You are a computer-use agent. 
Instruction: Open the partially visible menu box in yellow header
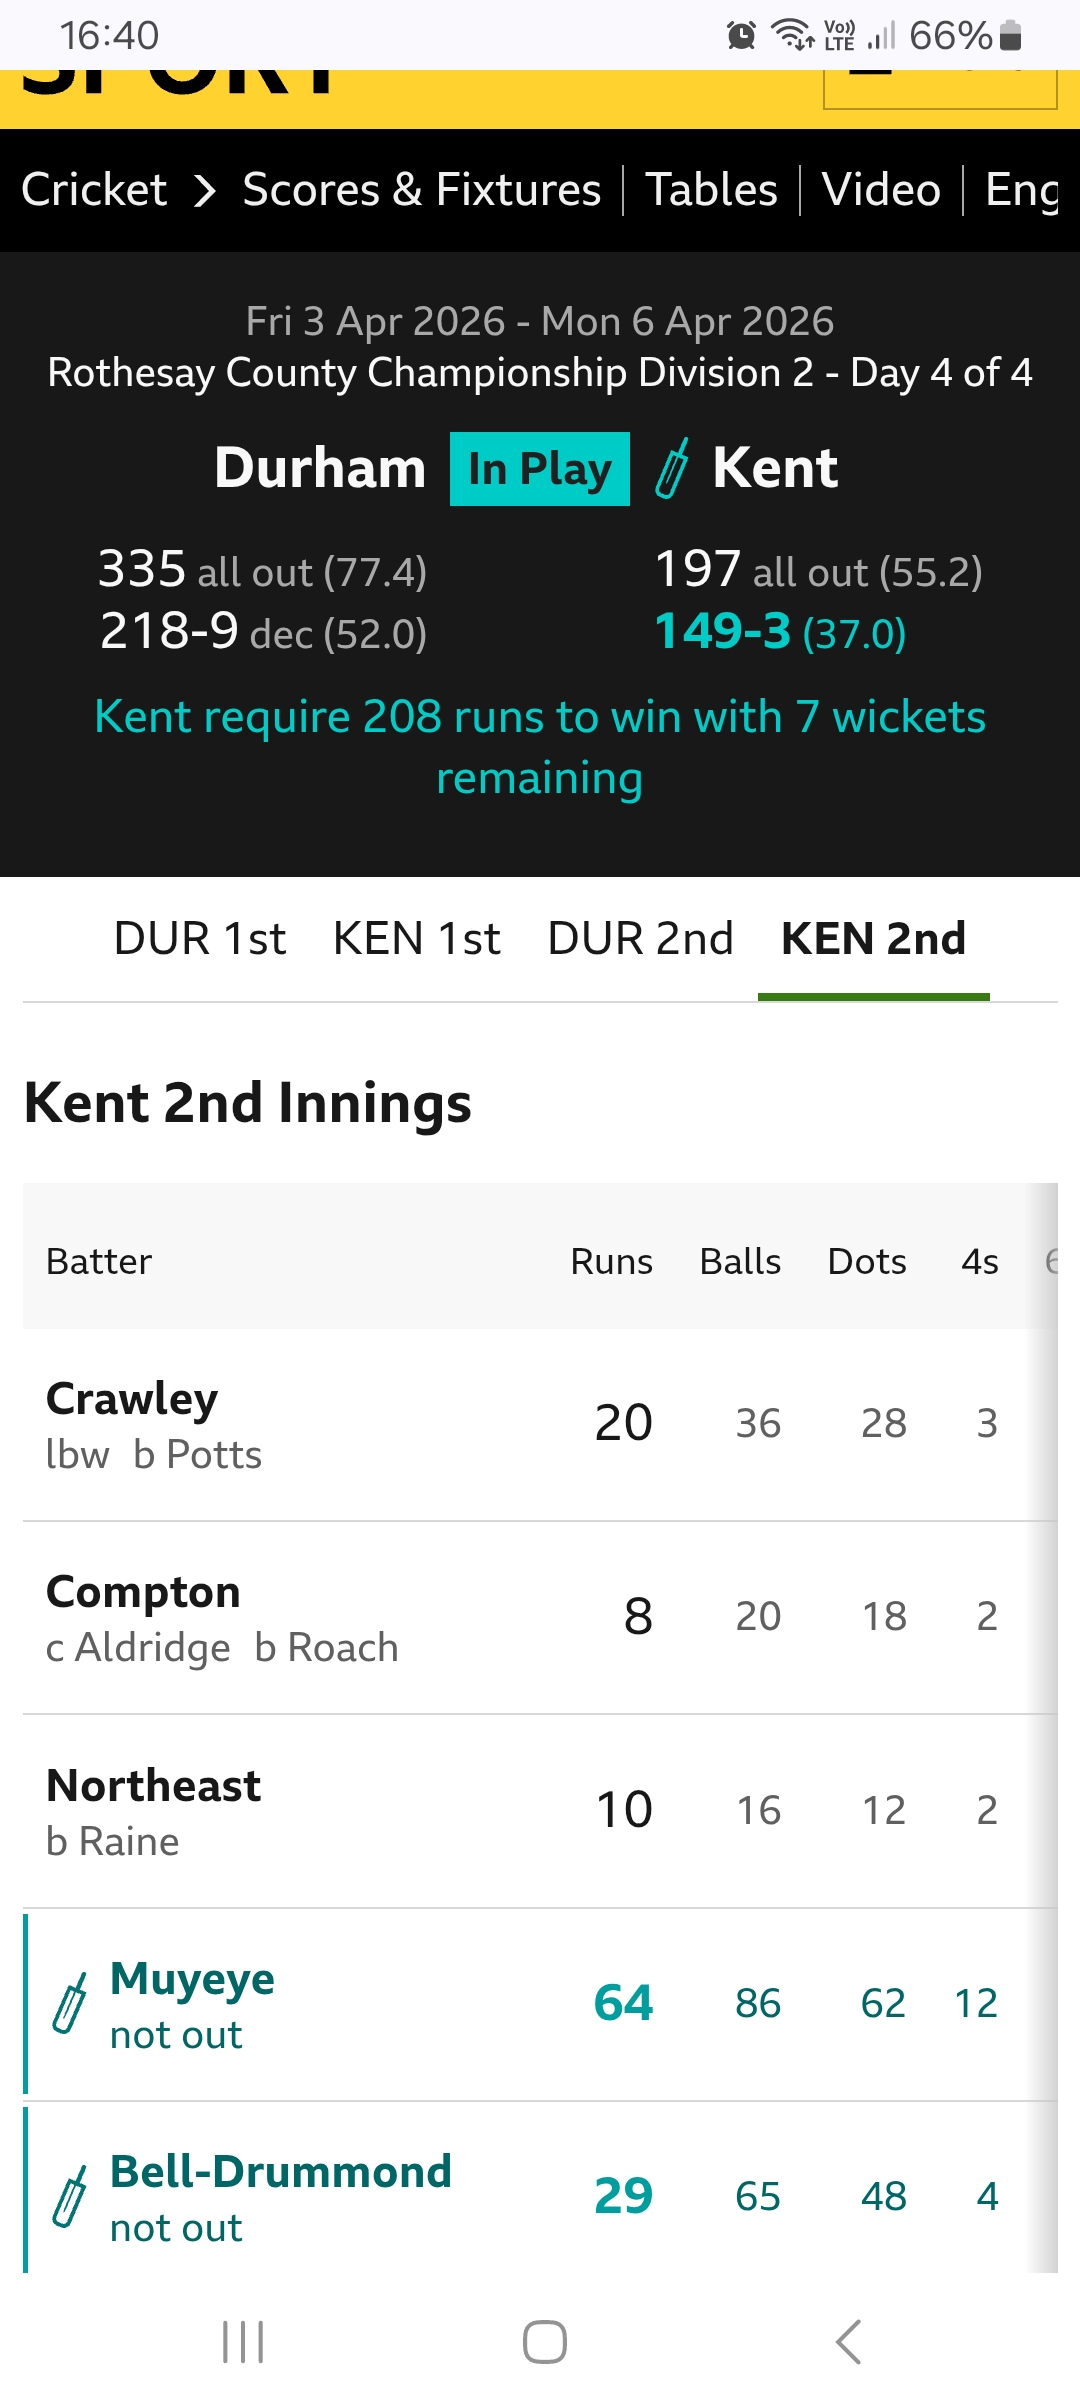pos(939,88)
